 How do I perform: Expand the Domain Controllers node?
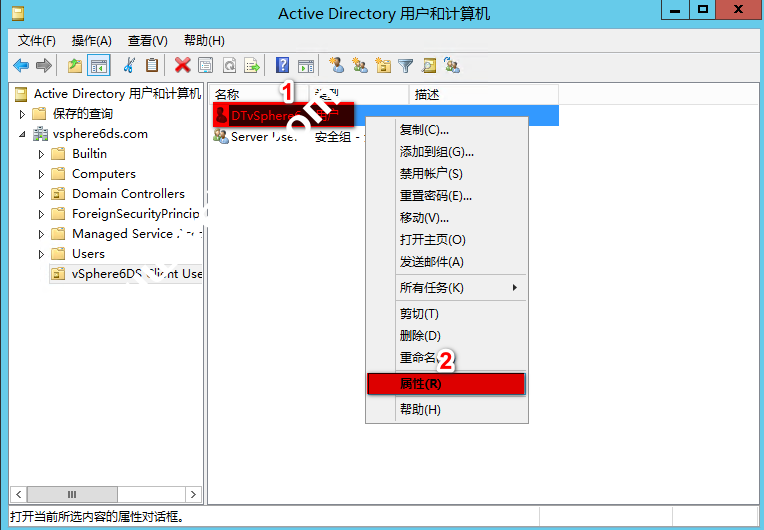click(x=41, y=194)
